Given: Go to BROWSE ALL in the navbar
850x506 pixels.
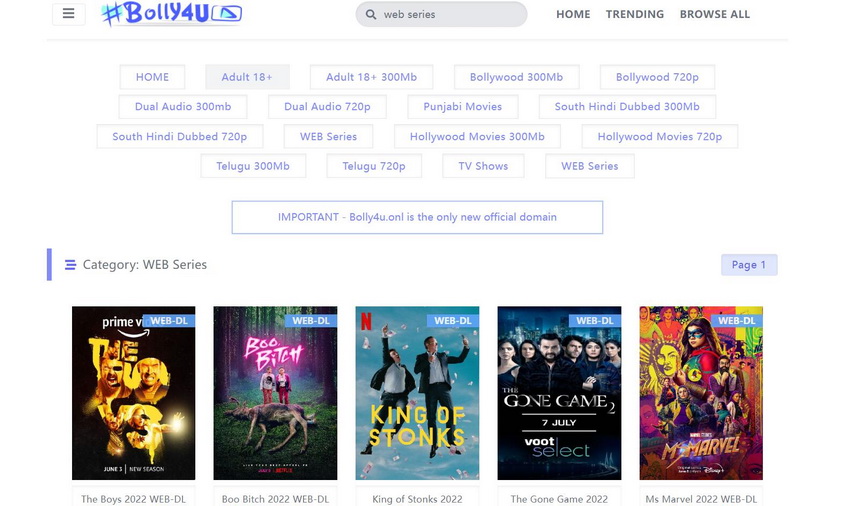Looking at the screenshot, I should coord(714,15).
